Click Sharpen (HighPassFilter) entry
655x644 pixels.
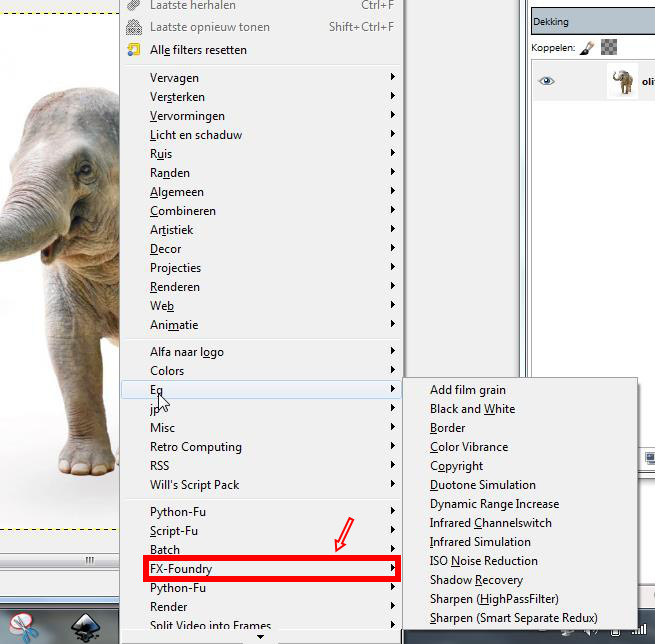click(494, 599)
